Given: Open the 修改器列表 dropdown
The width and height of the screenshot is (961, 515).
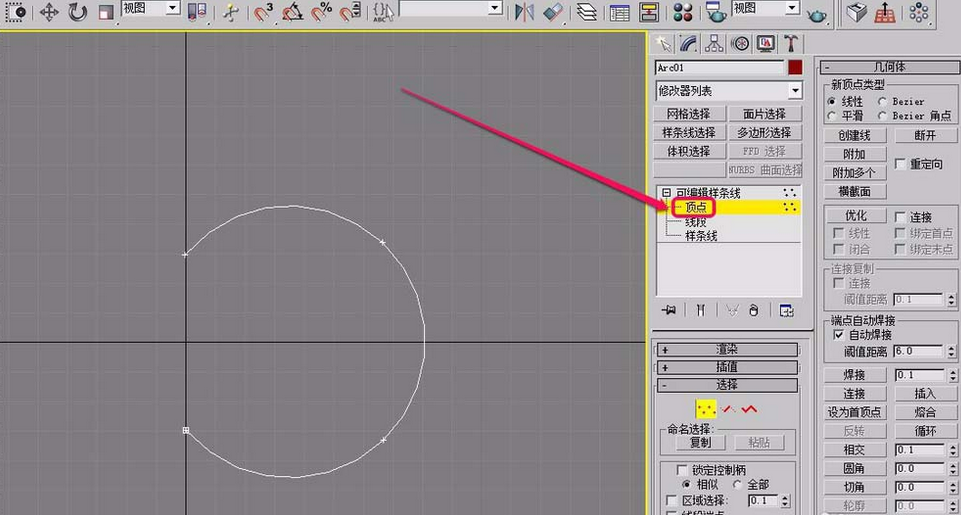Looking at the screenshot, I should pyautogui.click(x=729, y=91).
